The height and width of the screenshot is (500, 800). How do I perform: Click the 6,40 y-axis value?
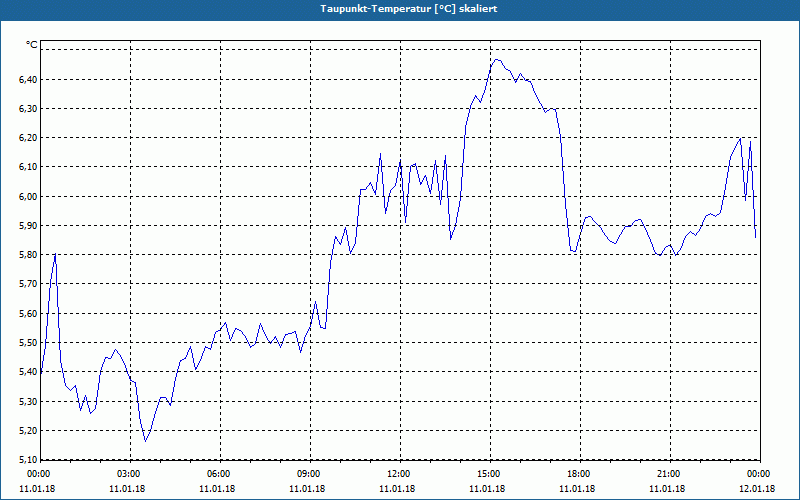pyautogui.click(x=29, y=80)
